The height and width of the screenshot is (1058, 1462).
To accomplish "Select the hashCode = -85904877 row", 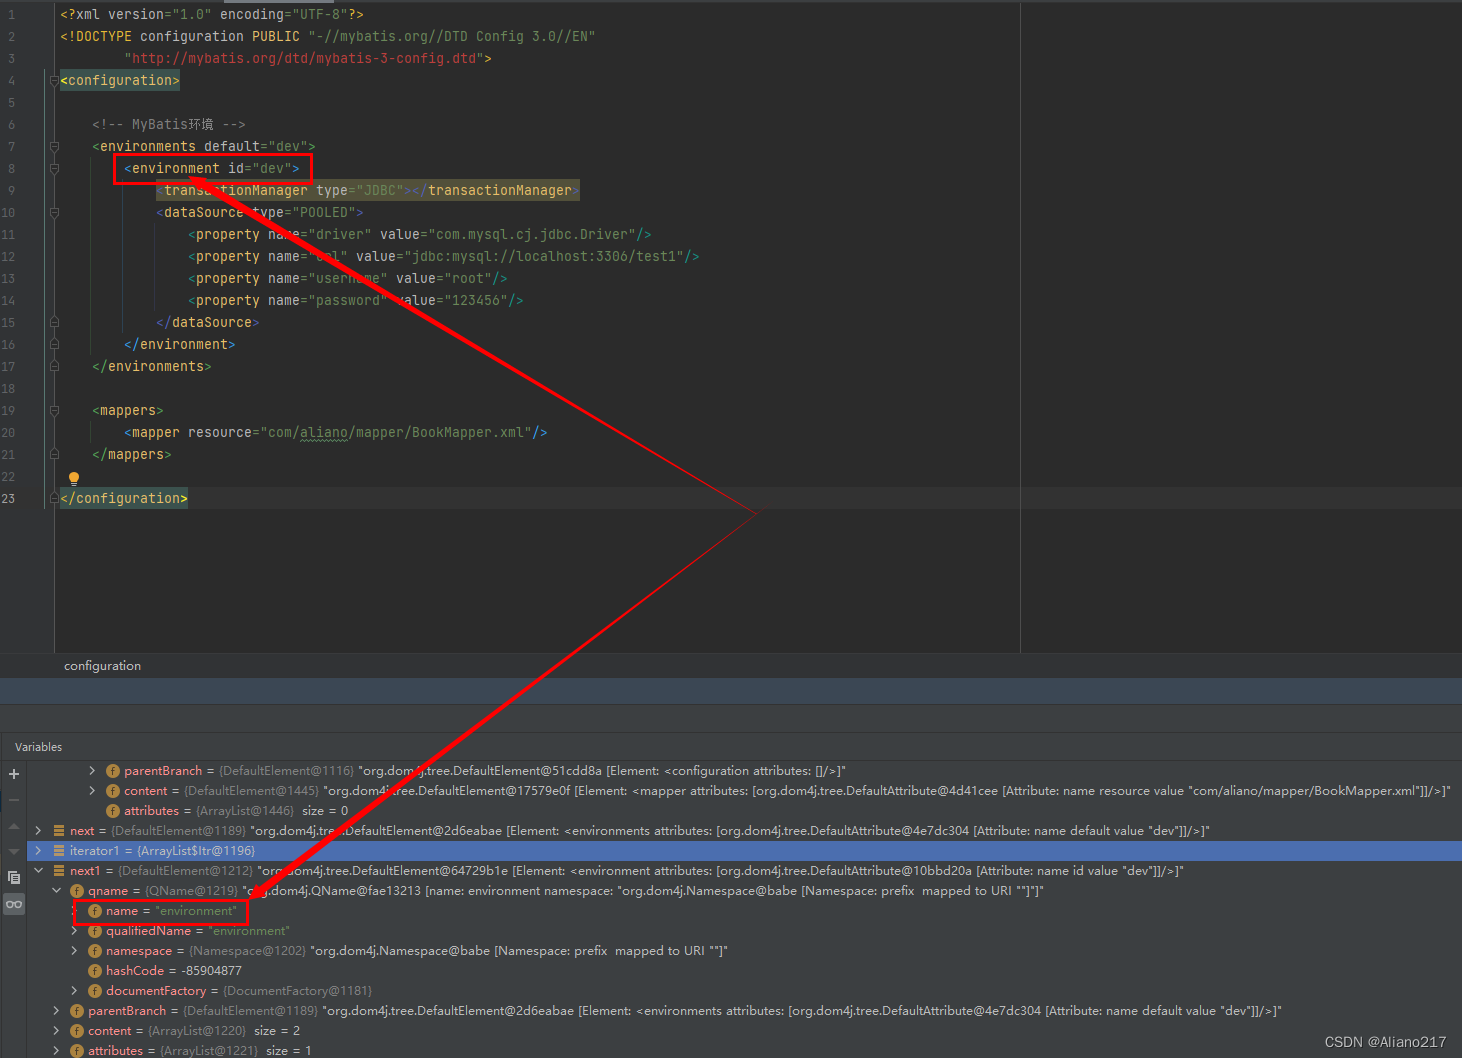I will click(x=744, y=971).
